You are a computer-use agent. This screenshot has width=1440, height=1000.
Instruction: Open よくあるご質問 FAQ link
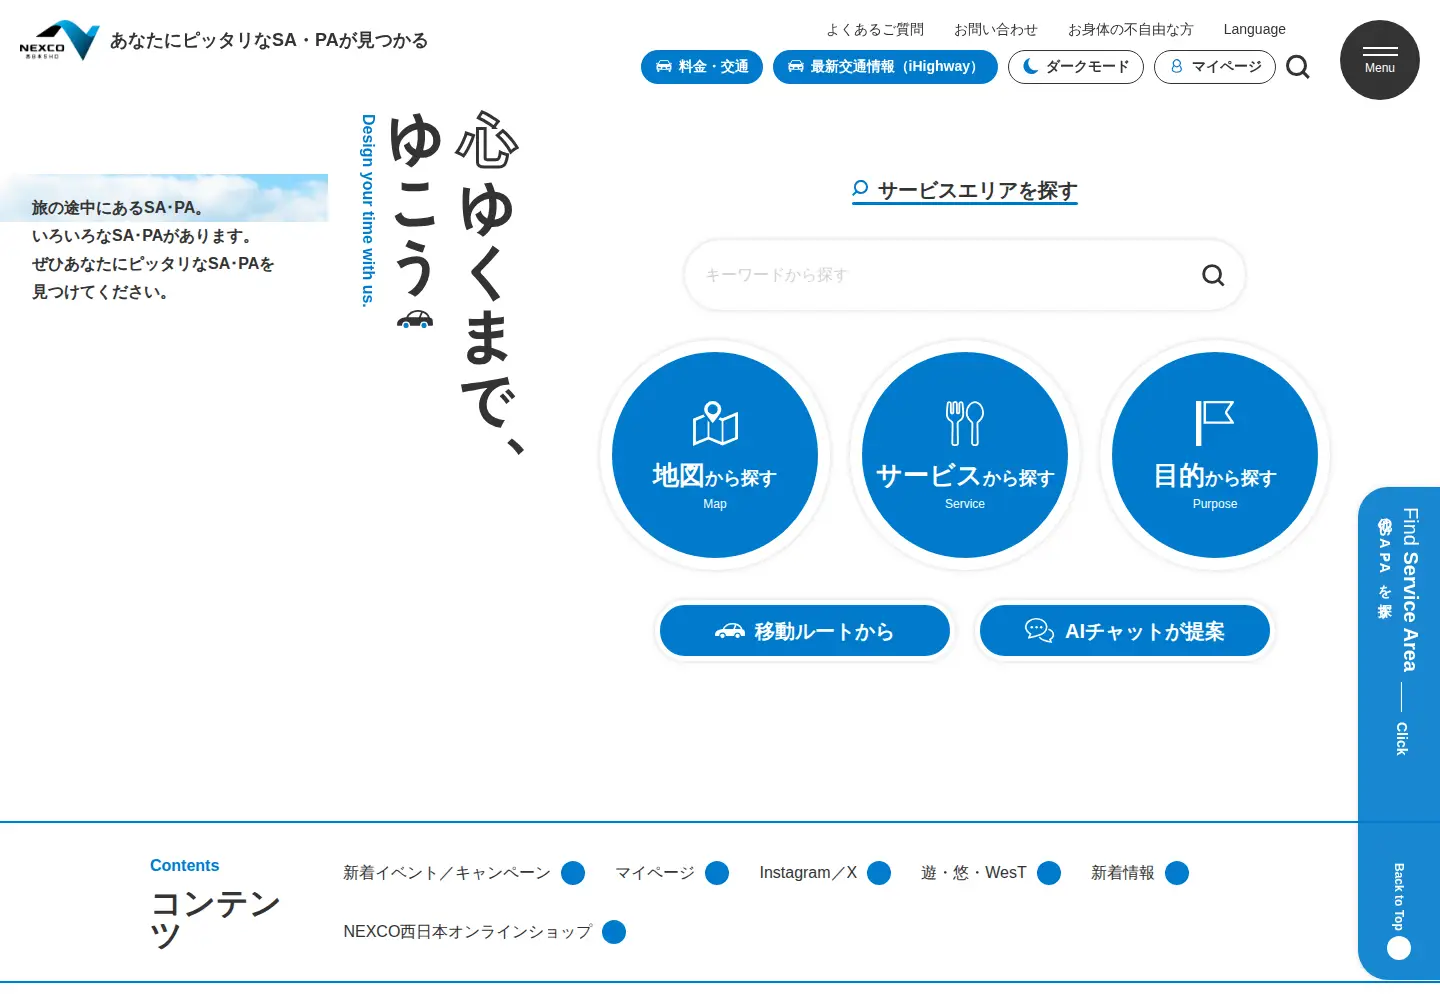[875, 29]
